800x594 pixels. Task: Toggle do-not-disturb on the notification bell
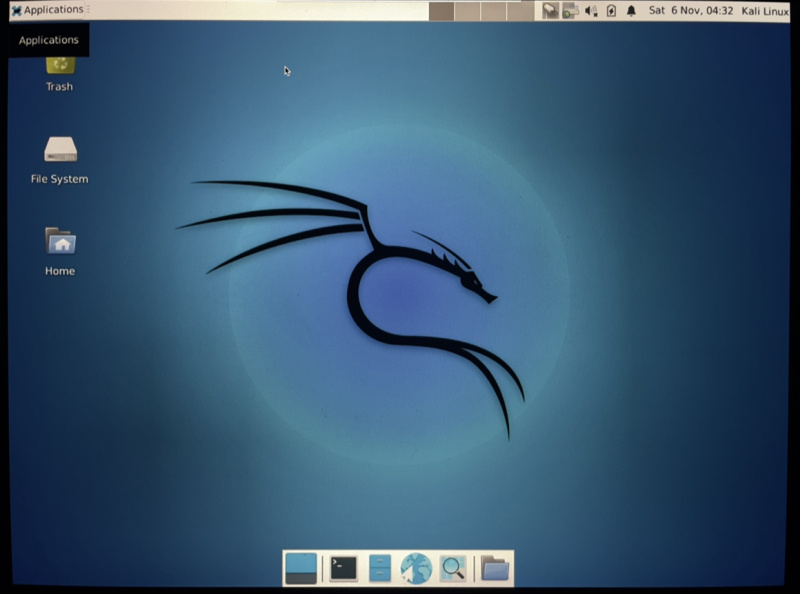click(631, 10)
